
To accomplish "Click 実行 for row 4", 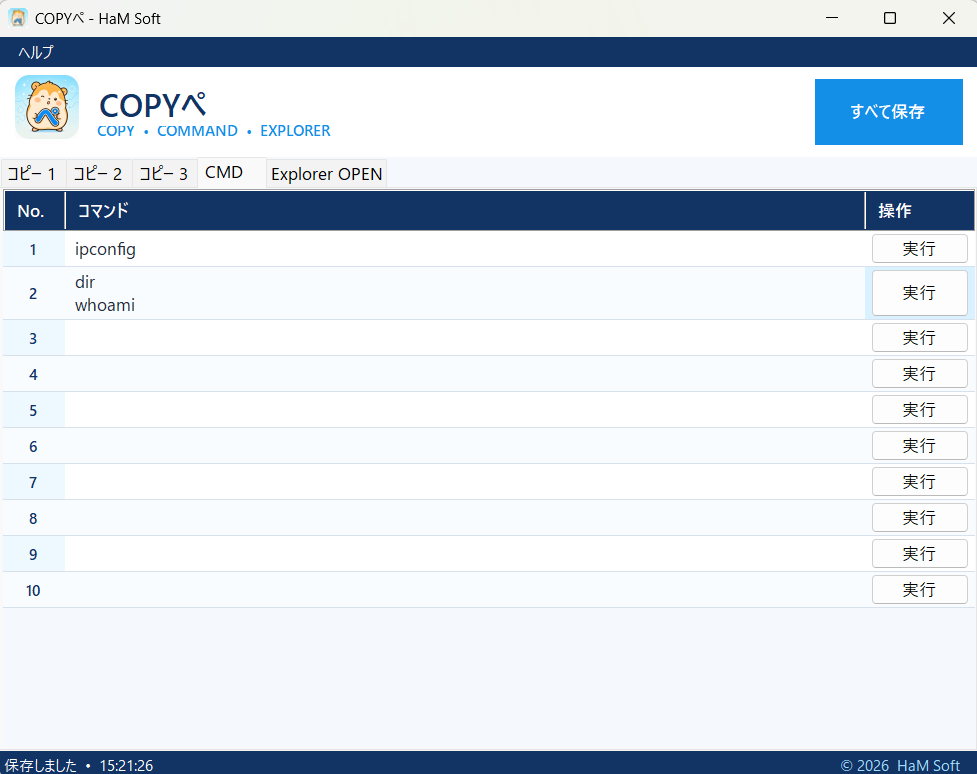I will pos(919,374).
